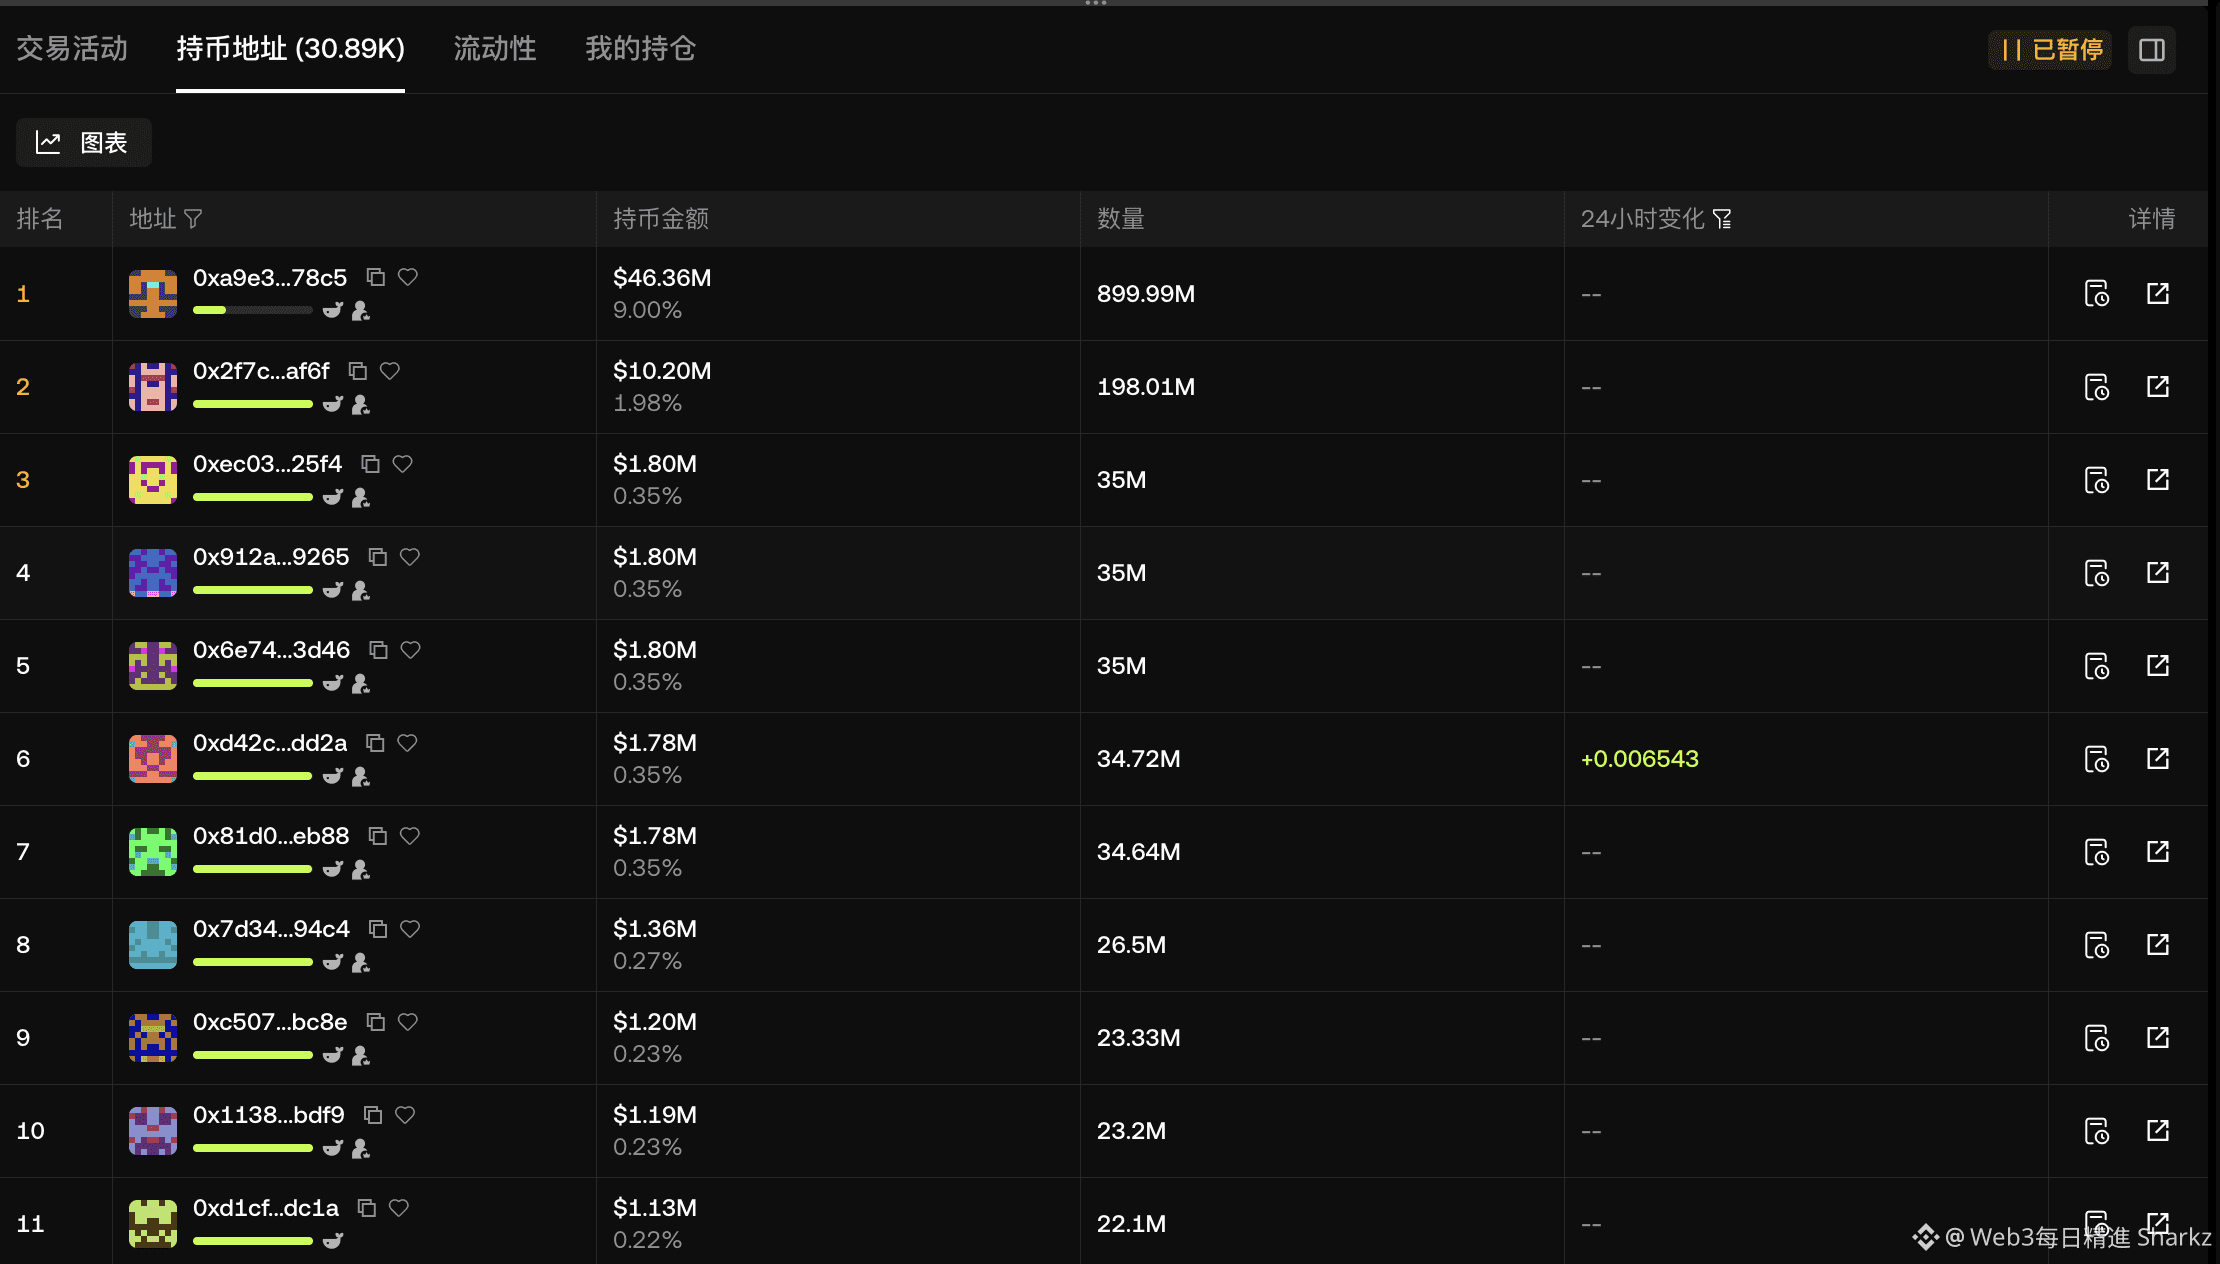The image size is (2220, 1264).
Task: Favorite address 0x1138...bdf9 with heart
Action: (405, 1115)
